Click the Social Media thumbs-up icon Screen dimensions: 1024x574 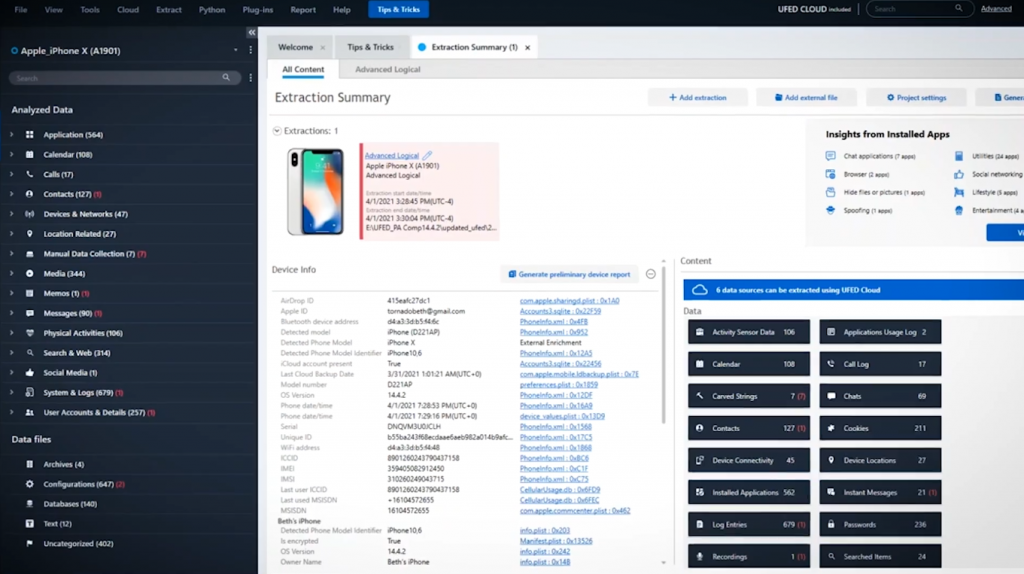29,372
